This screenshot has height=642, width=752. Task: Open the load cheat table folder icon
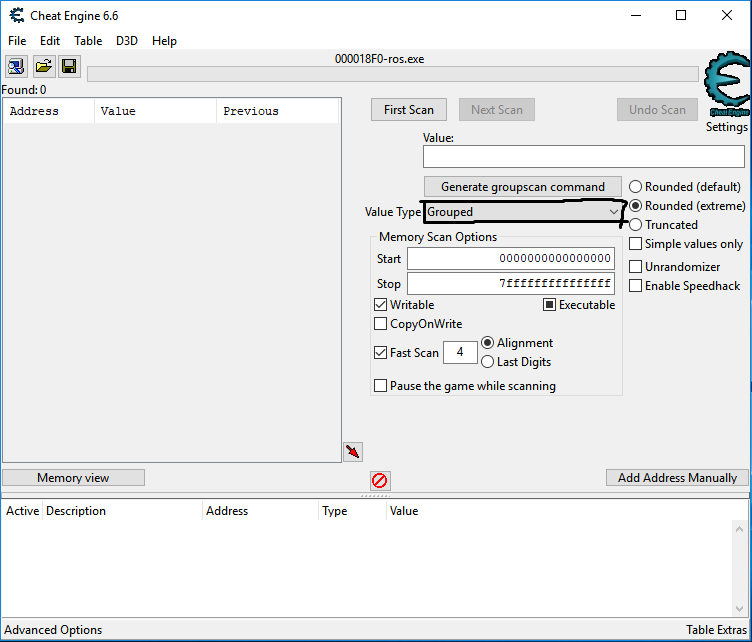tap(44, 66)
